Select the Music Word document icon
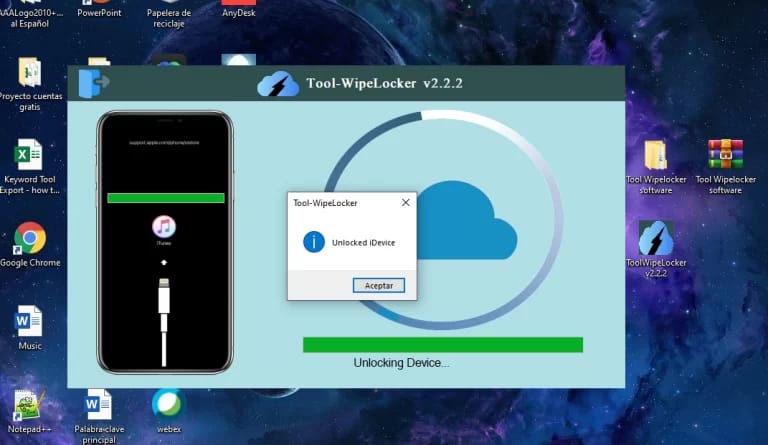768x445 pixels. (x=29, y=328)
